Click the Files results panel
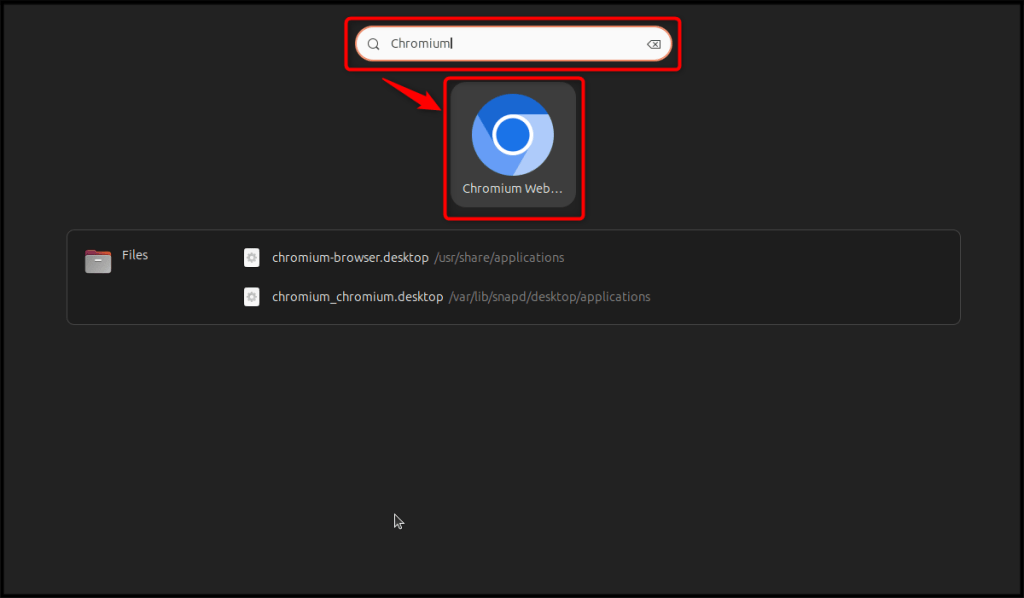Image resolution: width=1024 pixels, height=598 pixels. pyautogui.click(x=513, y=277)
